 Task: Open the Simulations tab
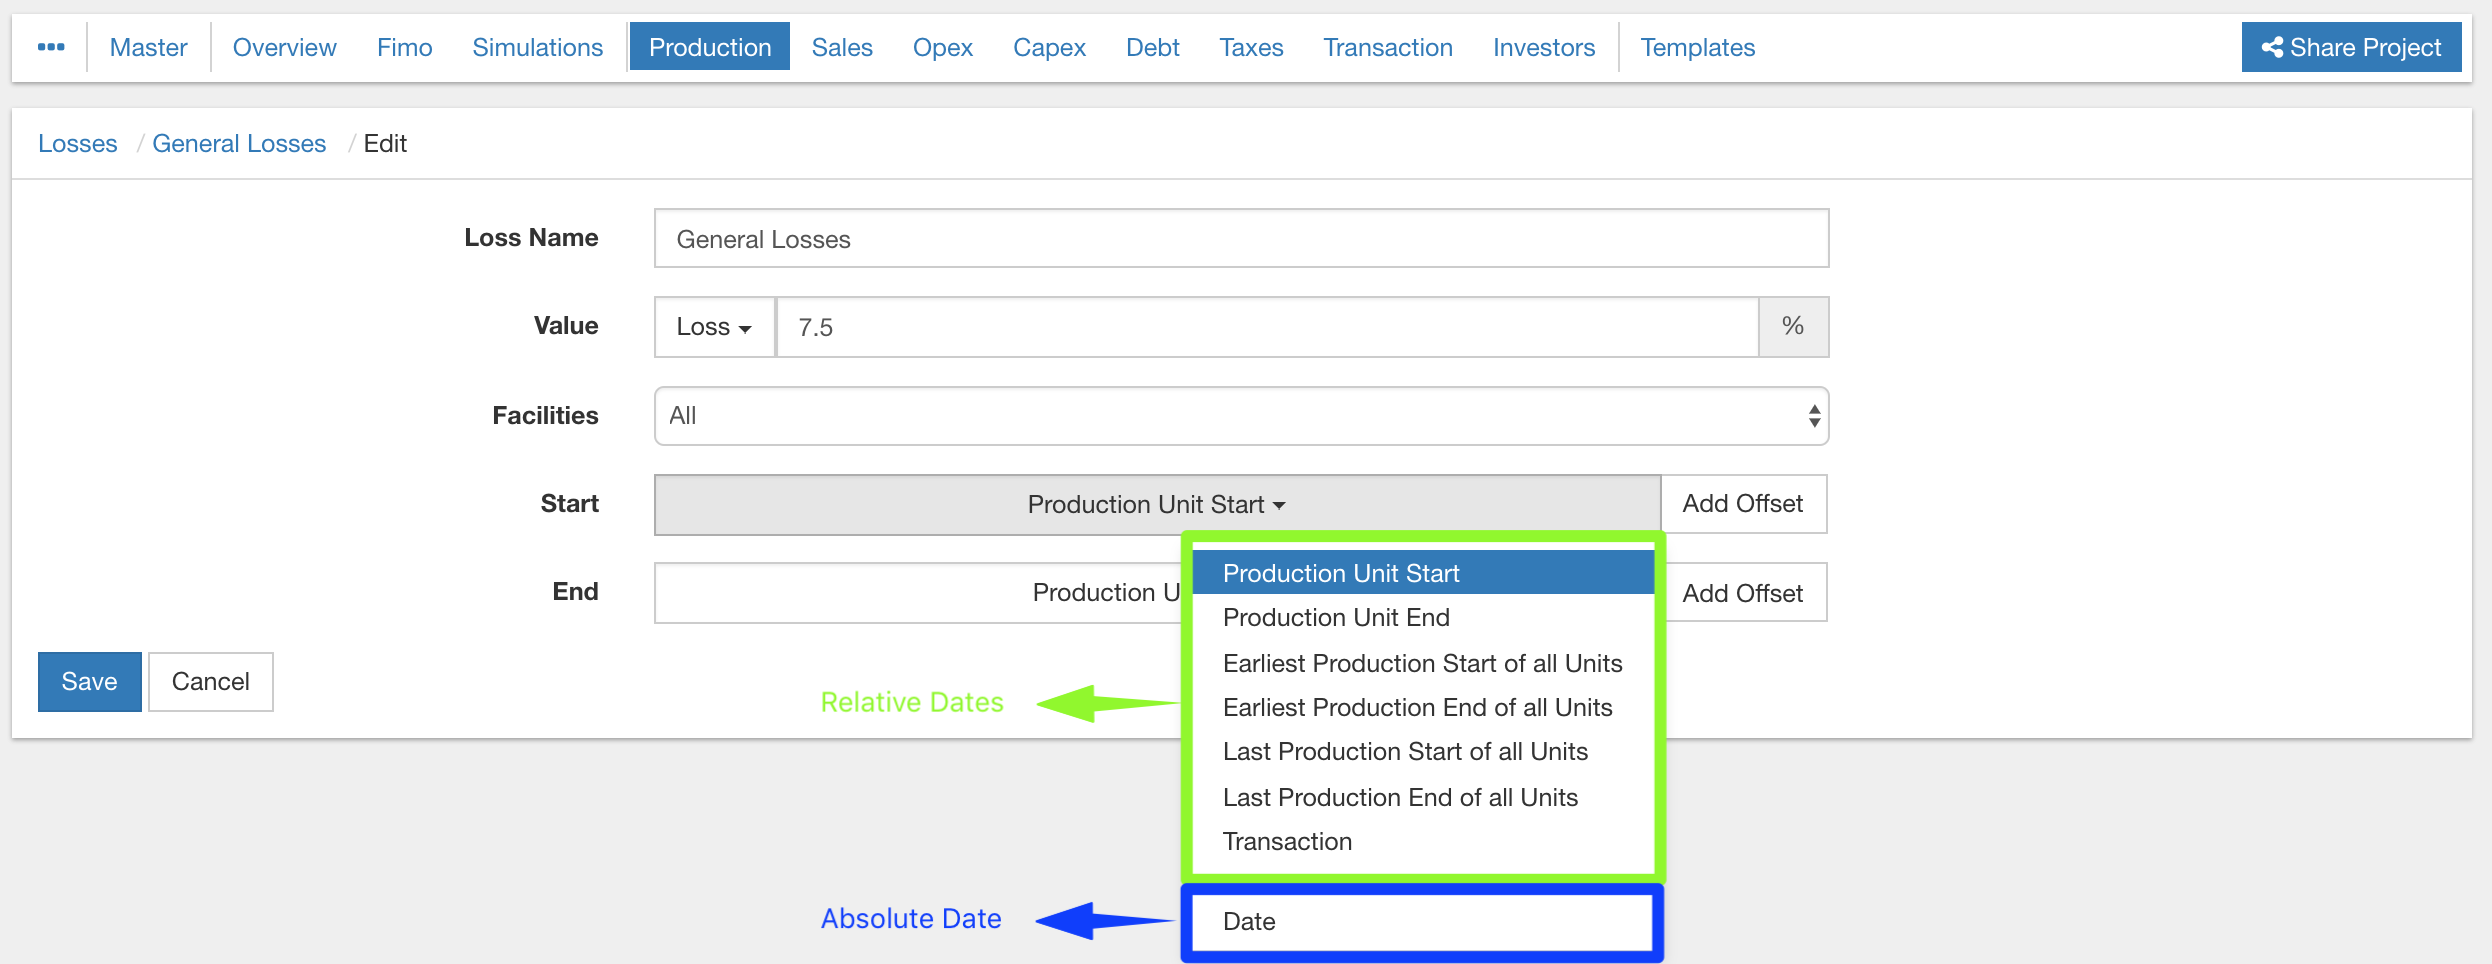coord(537,47)
